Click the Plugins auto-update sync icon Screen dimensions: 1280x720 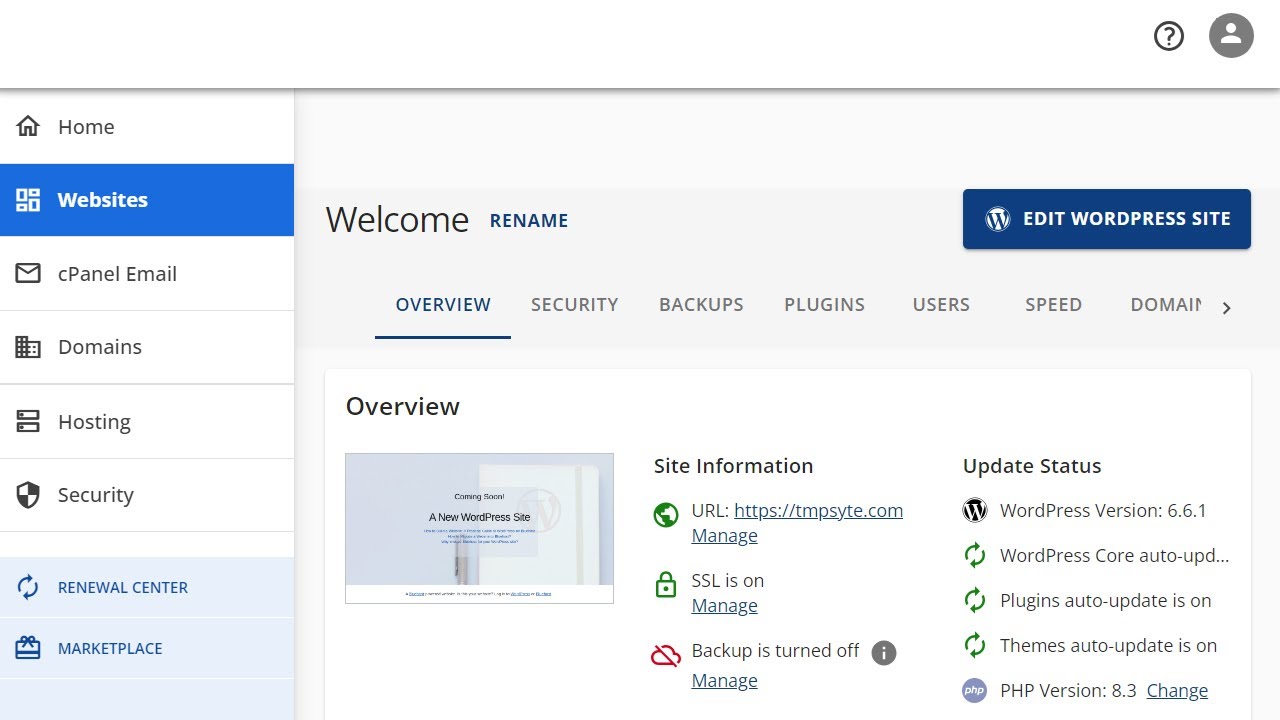(x=975, y=600)
